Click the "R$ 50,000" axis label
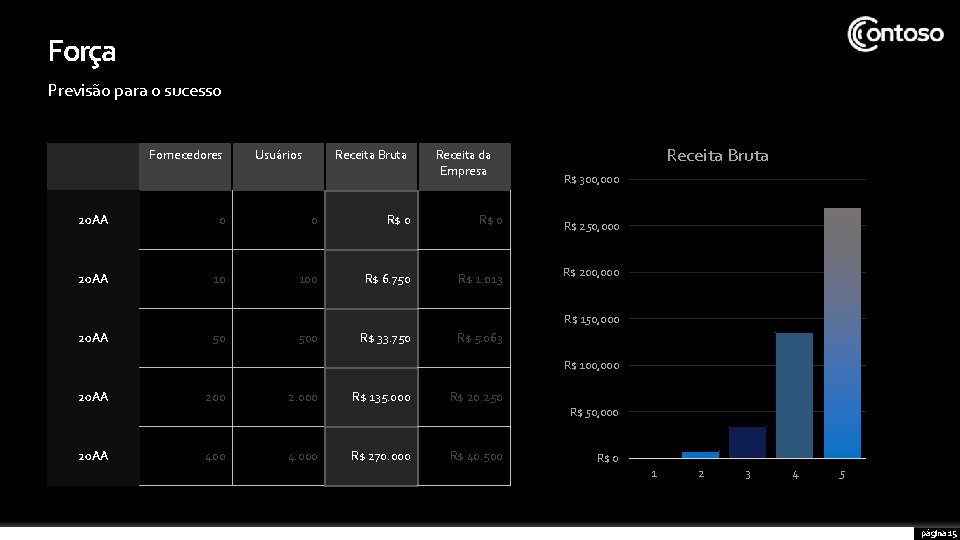This screenshot has height=540, width=960. pos(594,413)
